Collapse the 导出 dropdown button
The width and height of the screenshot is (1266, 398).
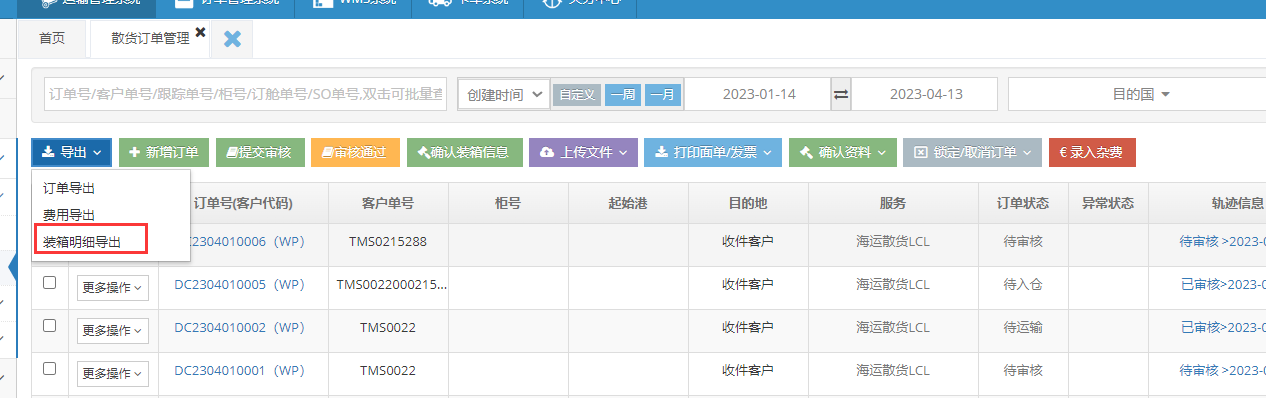[x=71, y=153]
